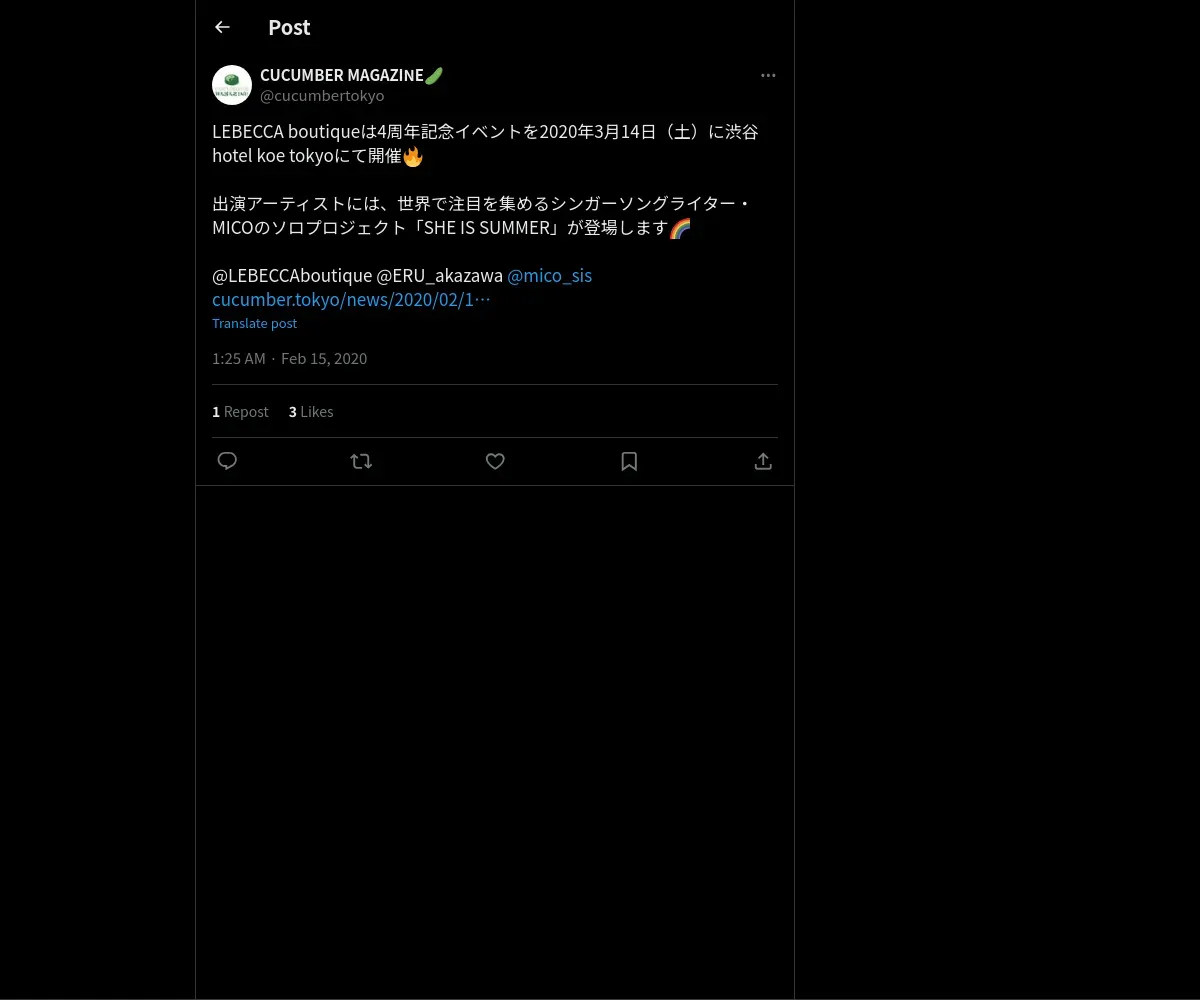Click the share upload icon

tap(763, 461)
